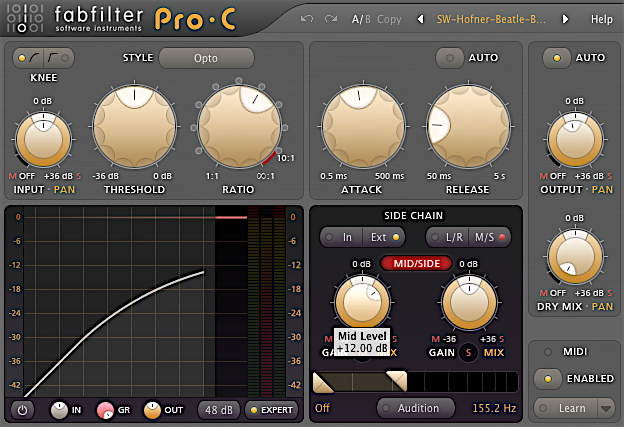The height and width of the screenshot is (427, 624).
Task: Select side chain In source
Action: (341, 238)
